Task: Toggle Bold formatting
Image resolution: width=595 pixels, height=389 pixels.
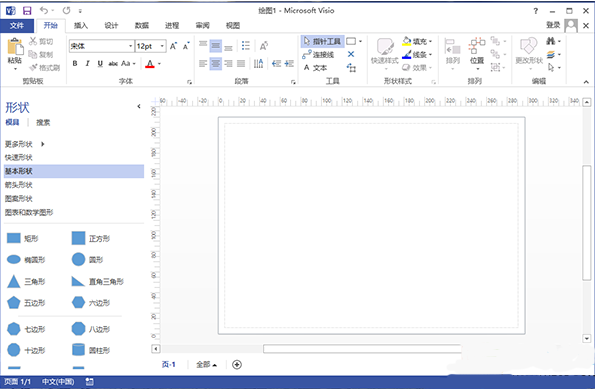Action: point(75,63)
